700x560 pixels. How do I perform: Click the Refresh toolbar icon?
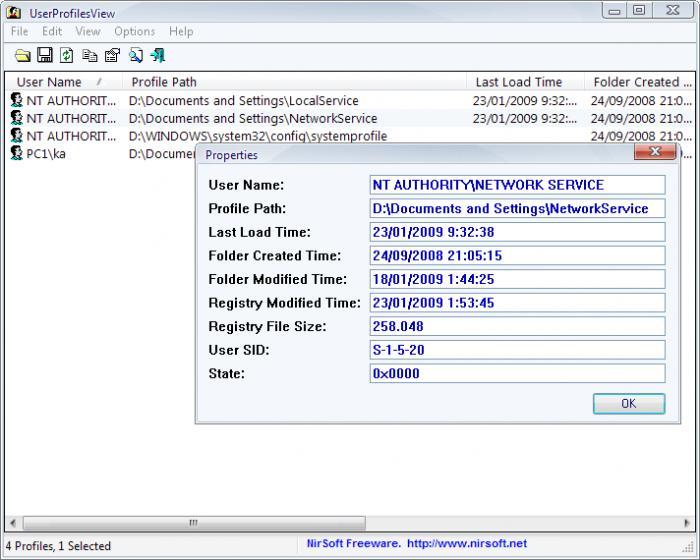click(x=67, y=55)
